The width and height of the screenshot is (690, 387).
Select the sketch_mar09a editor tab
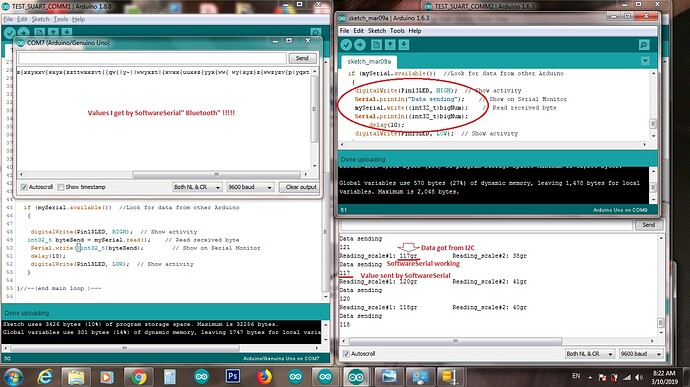[369, 61]
